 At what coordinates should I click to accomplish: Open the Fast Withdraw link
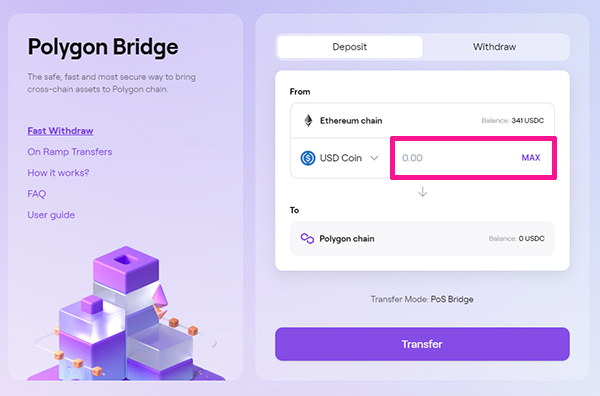60,131
